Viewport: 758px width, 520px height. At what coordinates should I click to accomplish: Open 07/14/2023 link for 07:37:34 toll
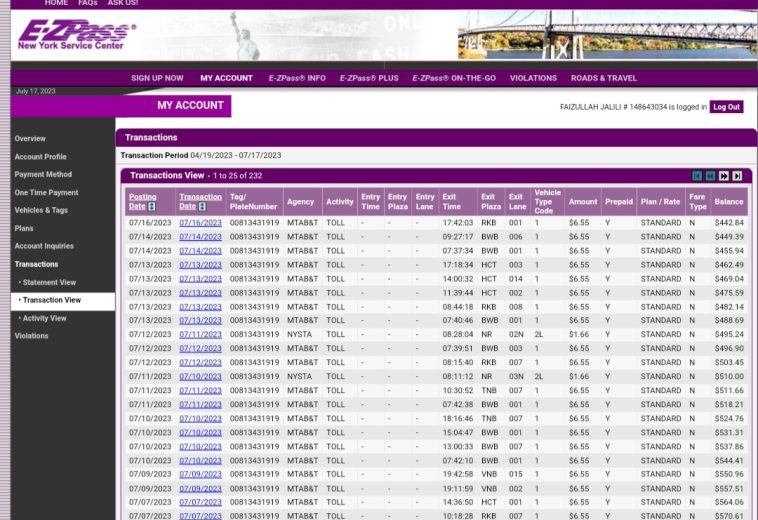[x=200, y=251]
